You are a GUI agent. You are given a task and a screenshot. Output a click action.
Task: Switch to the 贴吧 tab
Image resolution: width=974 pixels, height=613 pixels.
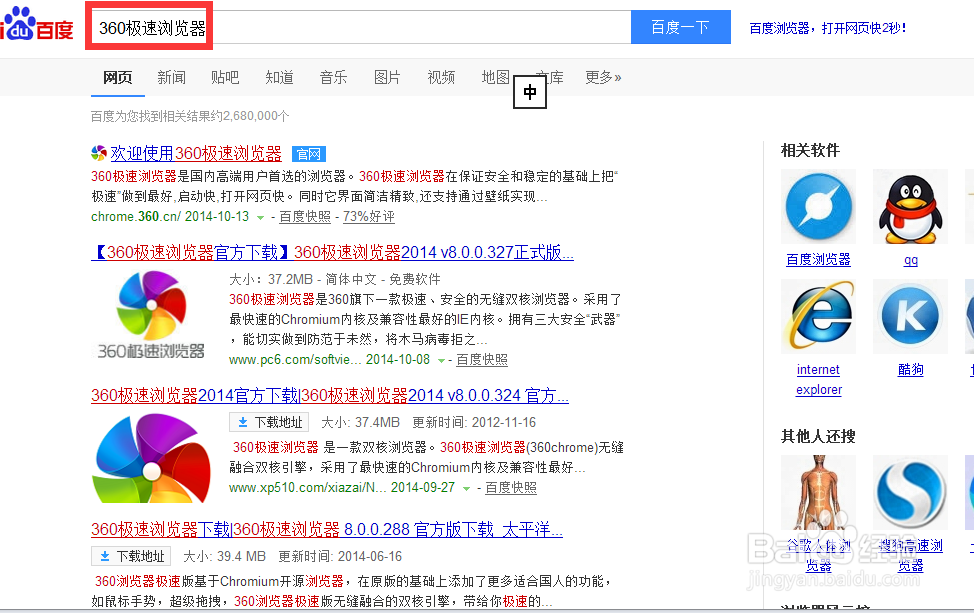(225, 78)
